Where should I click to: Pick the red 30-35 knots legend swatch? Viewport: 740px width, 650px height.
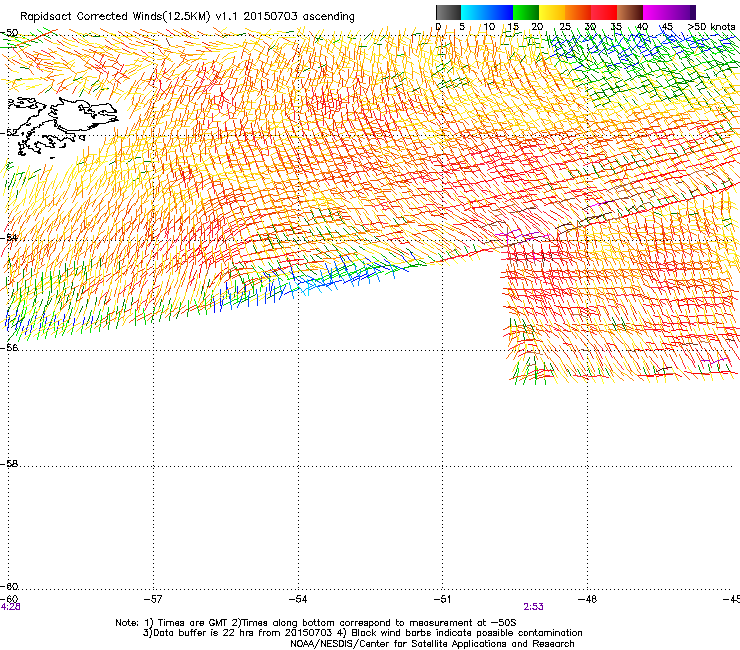pyautogui.click(x=604, y=12)
